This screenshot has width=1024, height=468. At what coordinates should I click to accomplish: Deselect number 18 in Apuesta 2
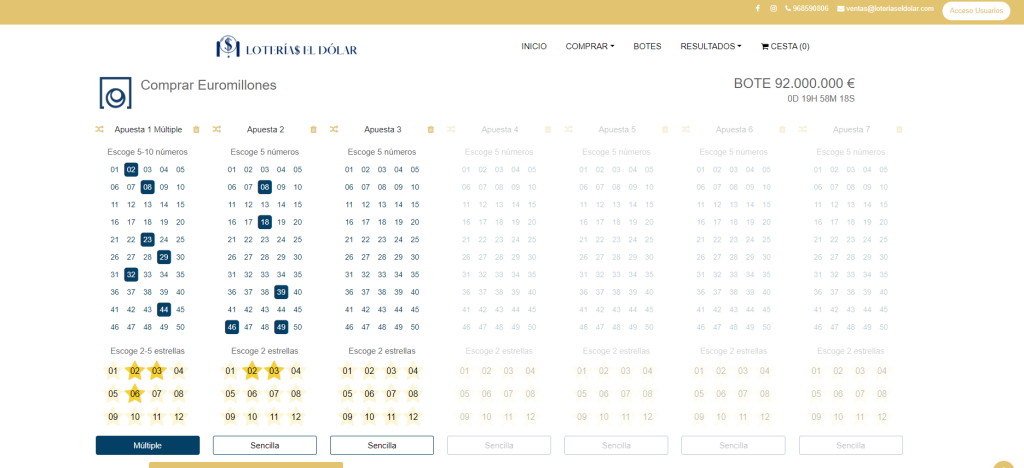(264, 222)
